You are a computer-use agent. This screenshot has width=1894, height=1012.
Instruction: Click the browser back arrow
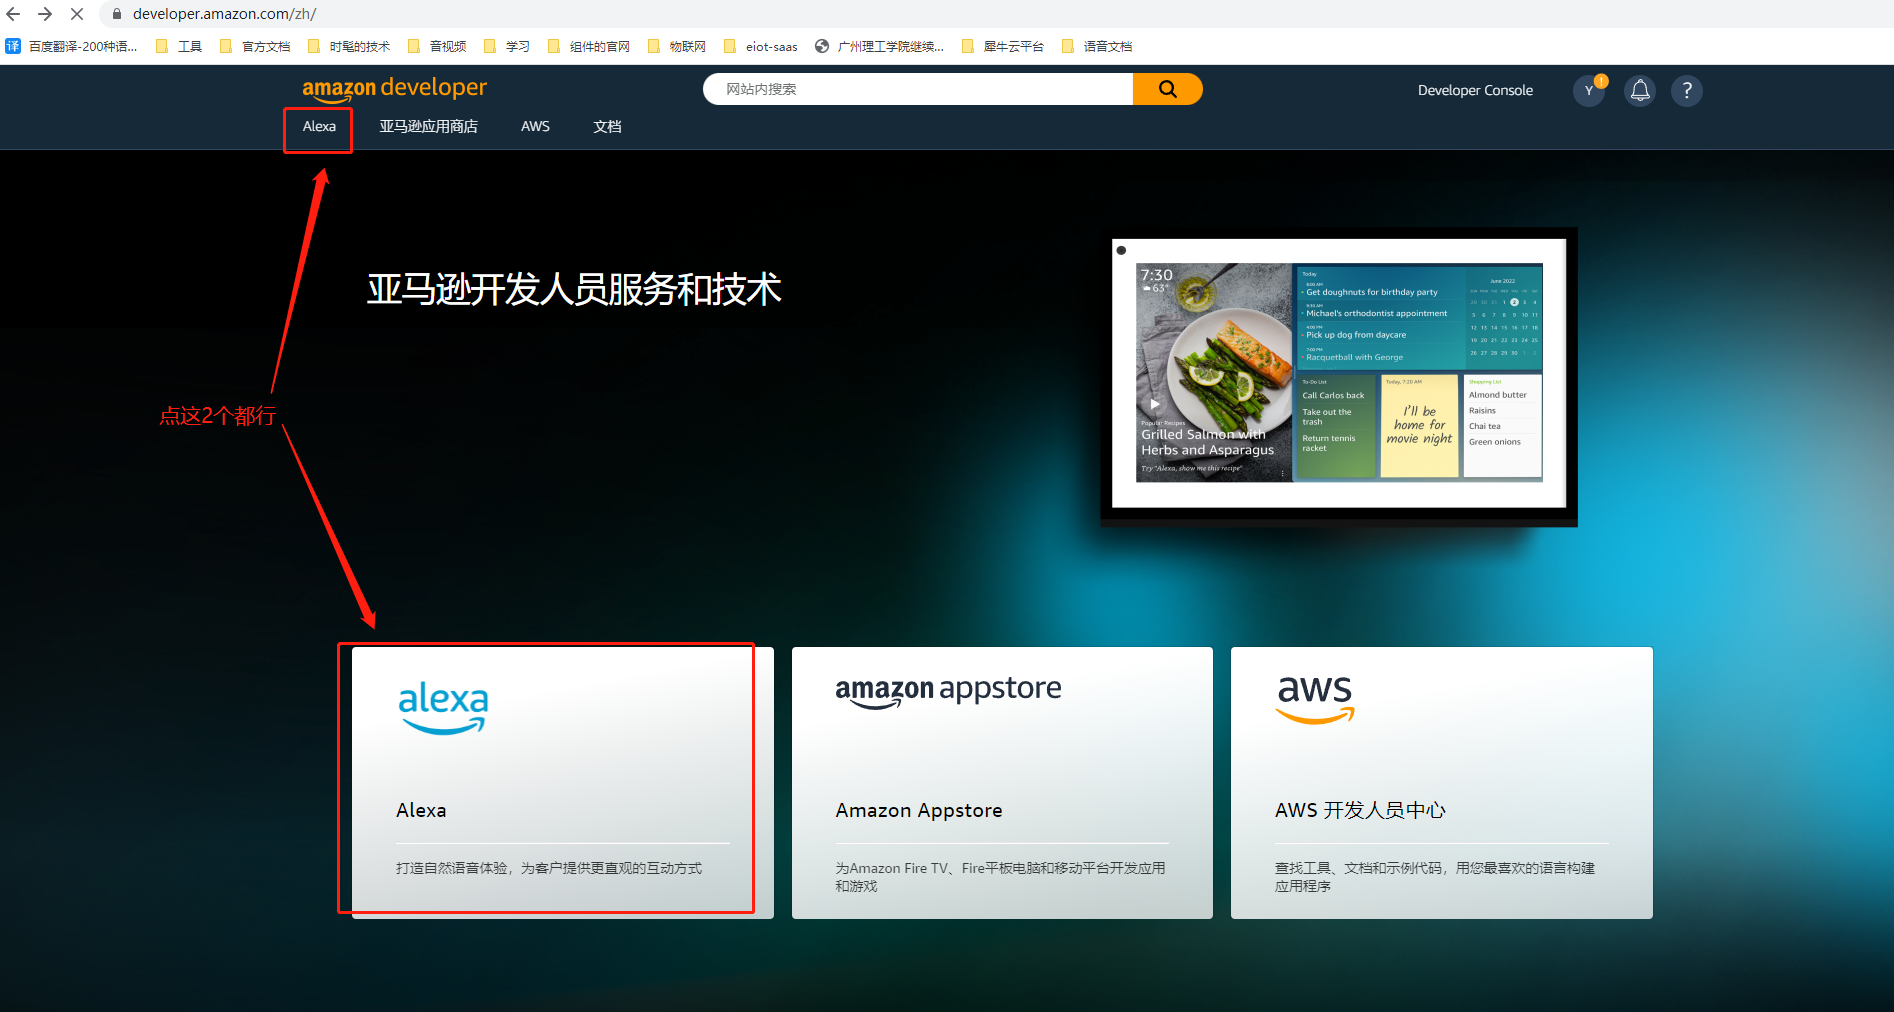pyautogui.click(x=13, y=14)
